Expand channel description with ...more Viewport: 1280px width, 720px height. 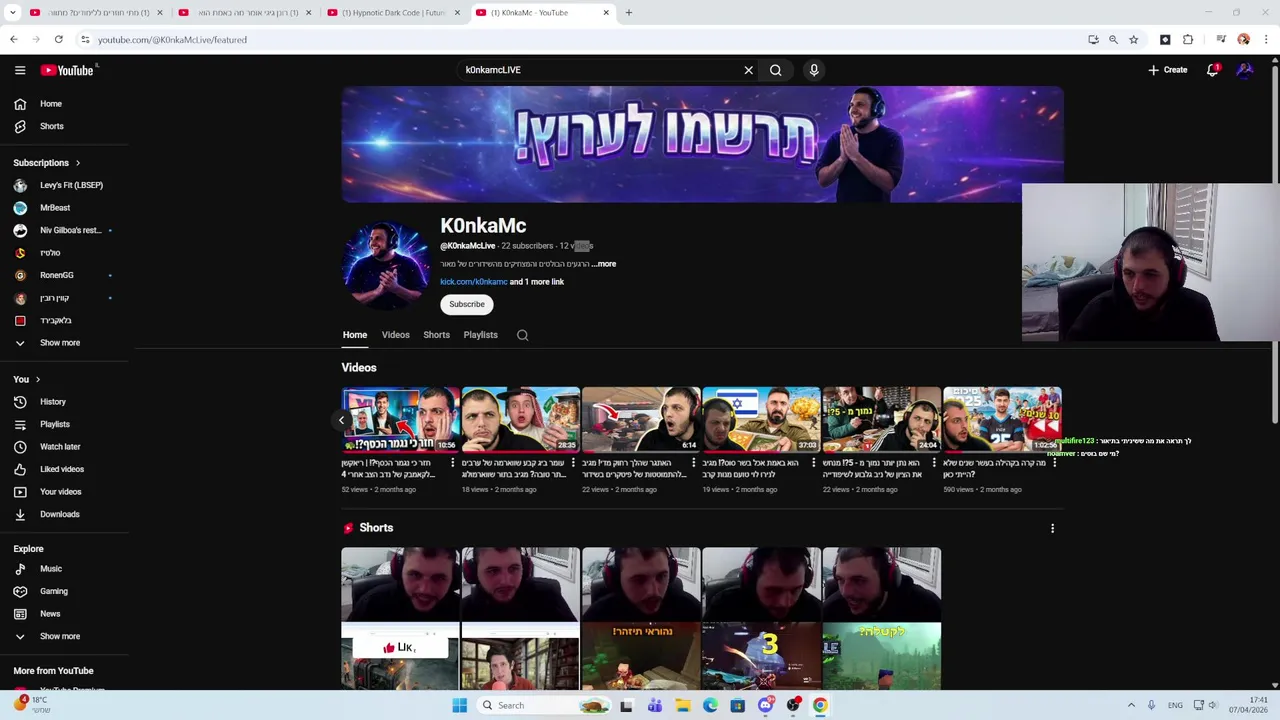(x=604, y=264)
